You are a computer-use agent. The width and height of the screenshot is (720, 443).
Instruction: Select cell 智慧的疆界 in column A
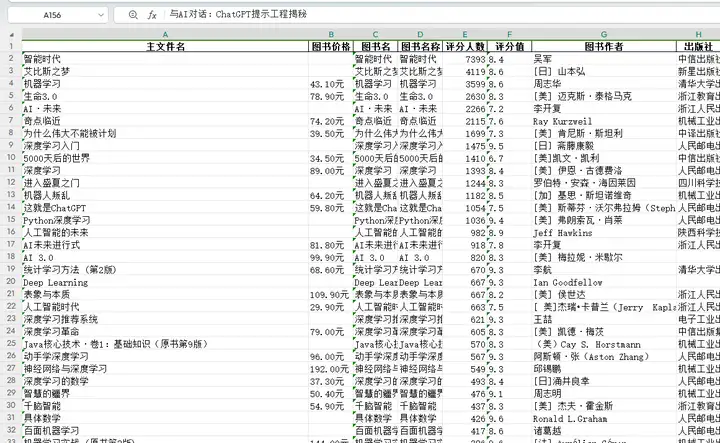(x=165, y=394)
